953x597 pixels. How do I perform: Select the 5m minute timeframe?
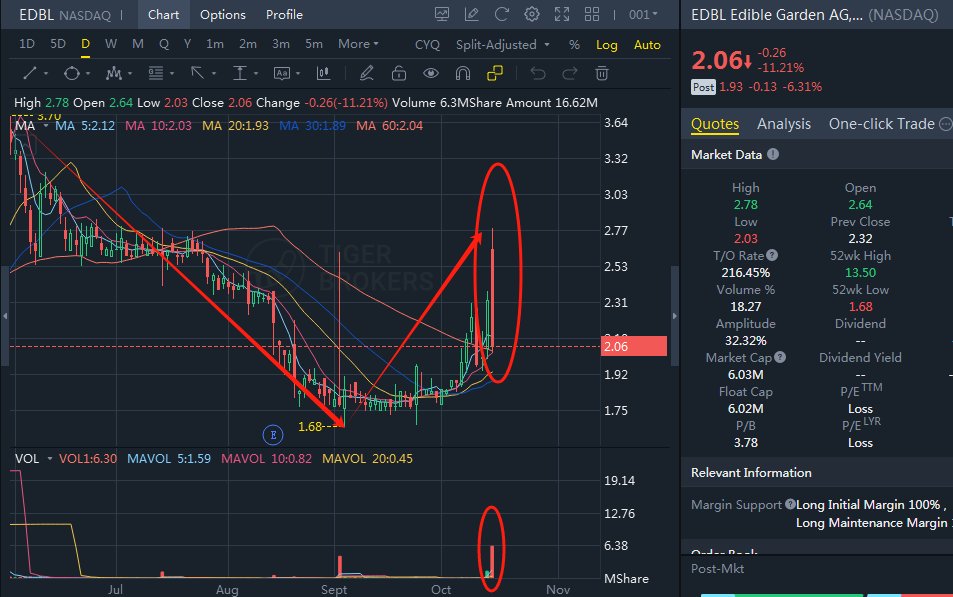pyautogui.click(x=314, y=44)
